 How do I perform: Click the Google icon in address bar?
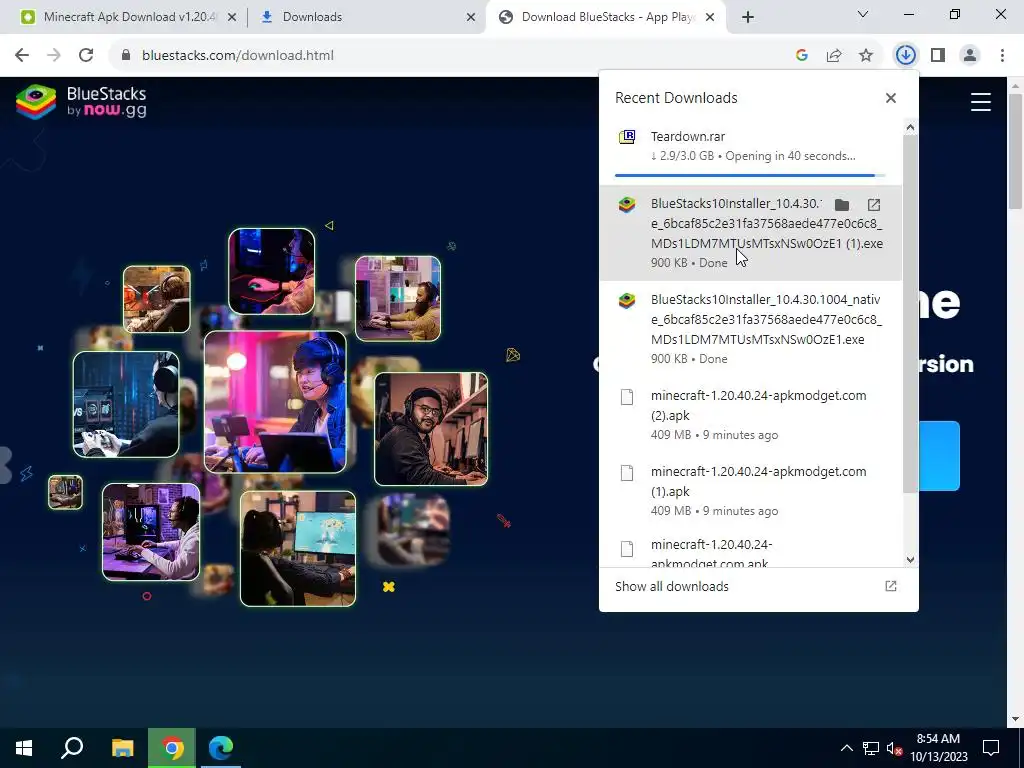[x=802, y=56]
